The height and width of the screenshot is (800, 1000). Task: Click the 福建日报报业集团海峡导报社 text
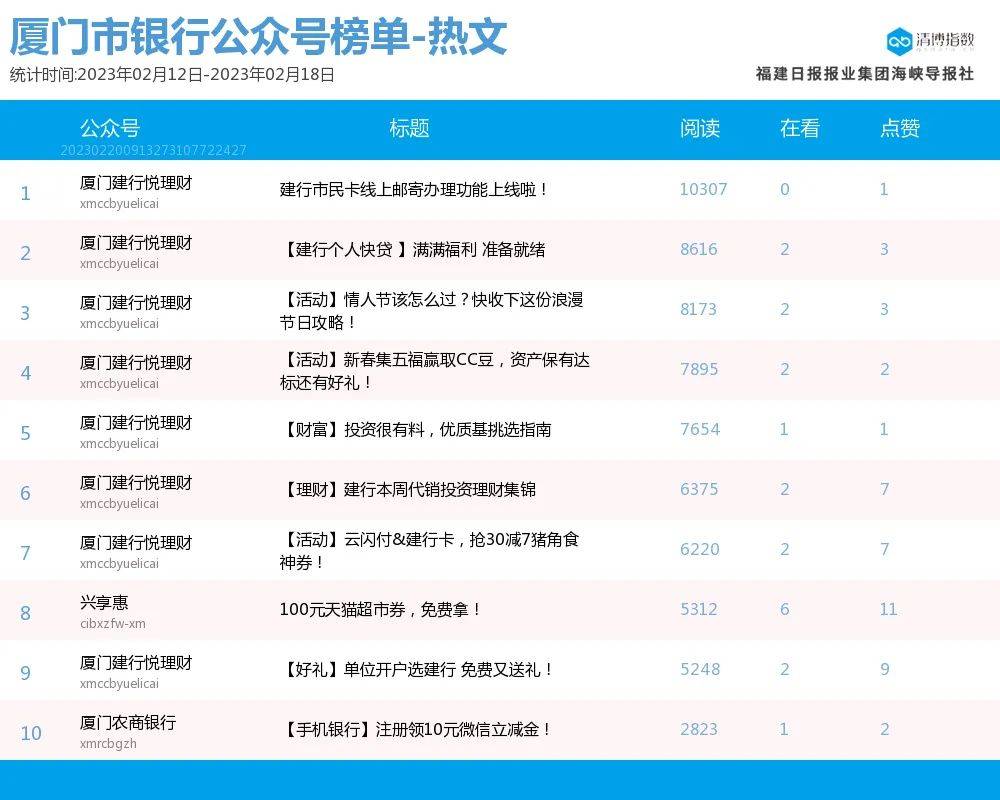click(864, 73)
